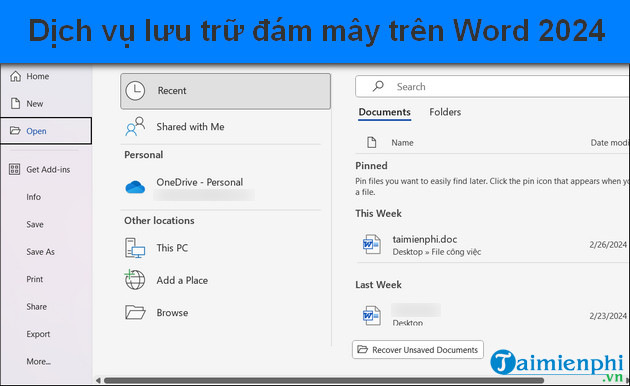Viewport: 630px width, 386px height.
Task: Sort by the Name column header
Action: pyautogui.click(x=402, y=143)
